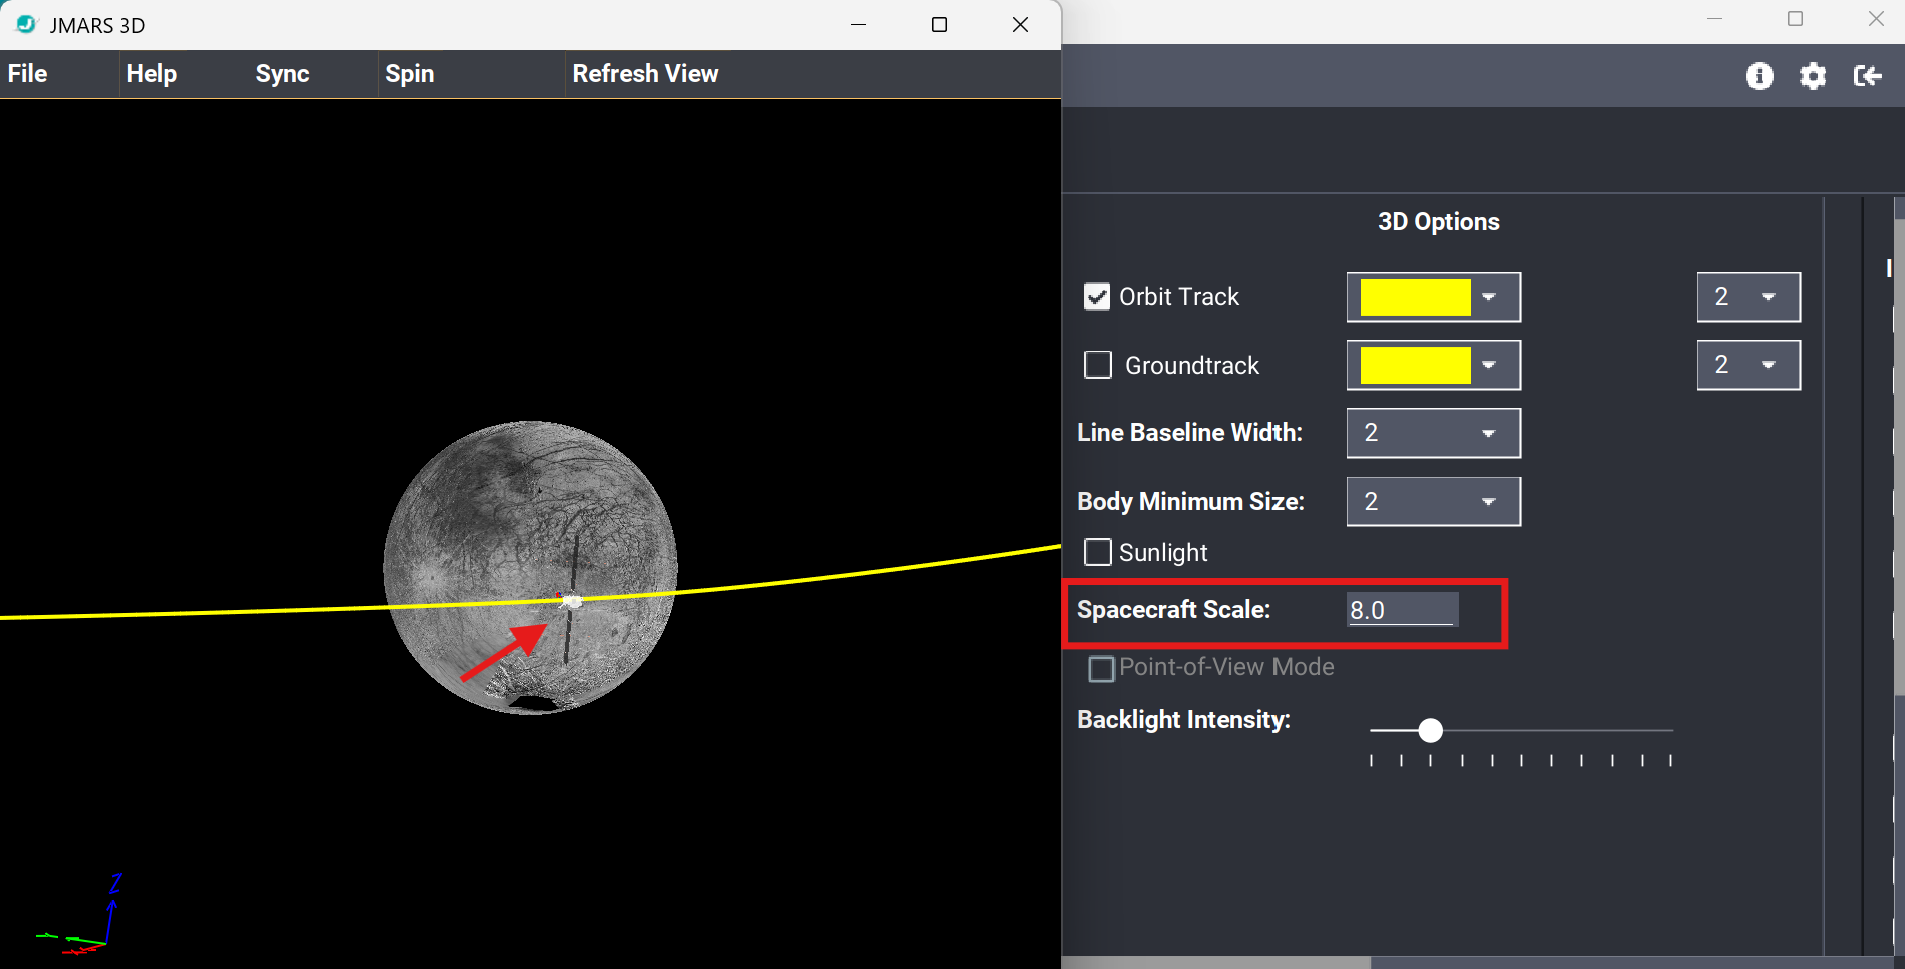This screenshot has width=1905, height=969.
Task: Close the background main window
Action: [1876, 19]
